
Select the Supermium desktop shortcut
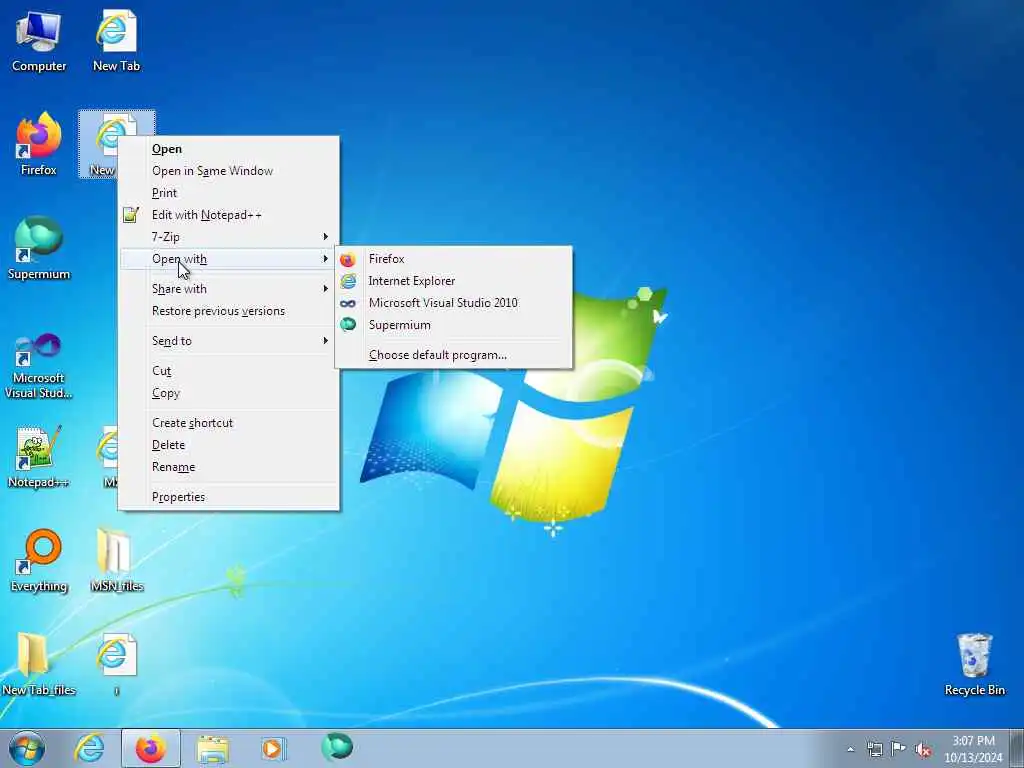(x=39, y=248)
